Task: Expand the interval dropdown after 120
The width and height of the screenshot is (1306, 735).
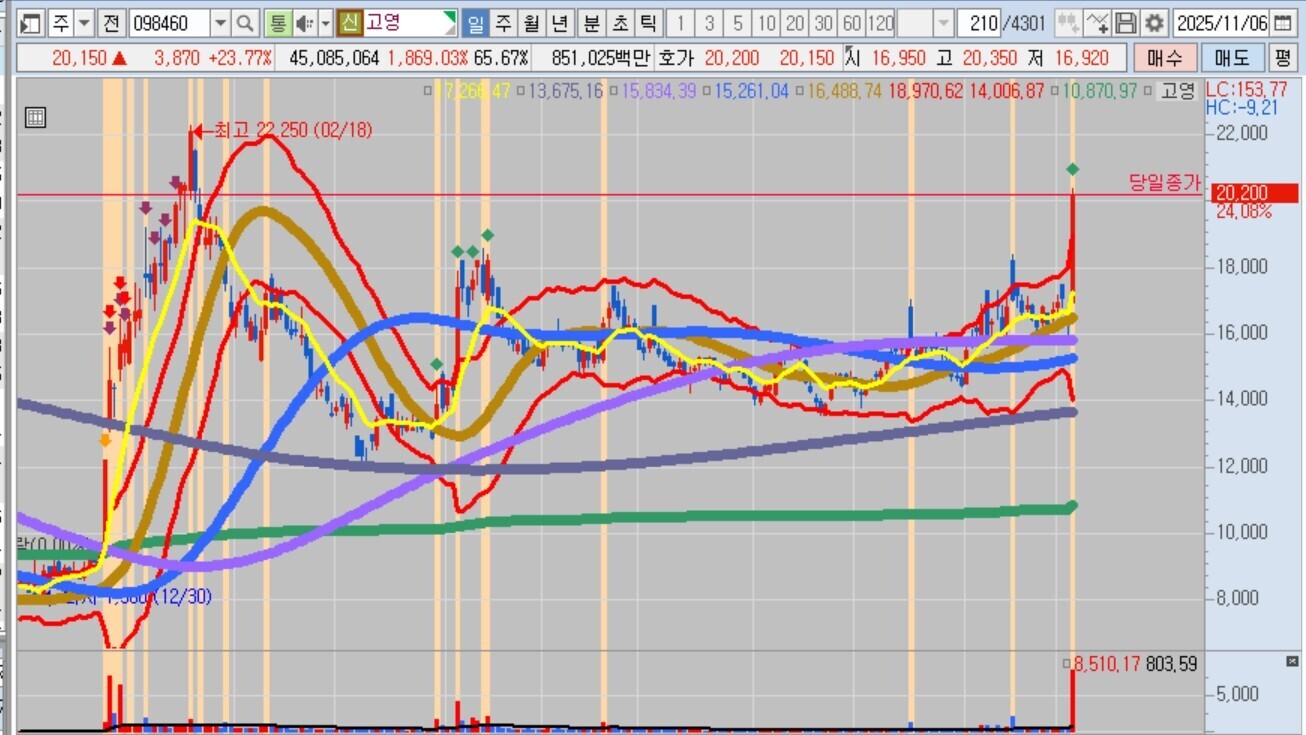Action: [943, 23]
